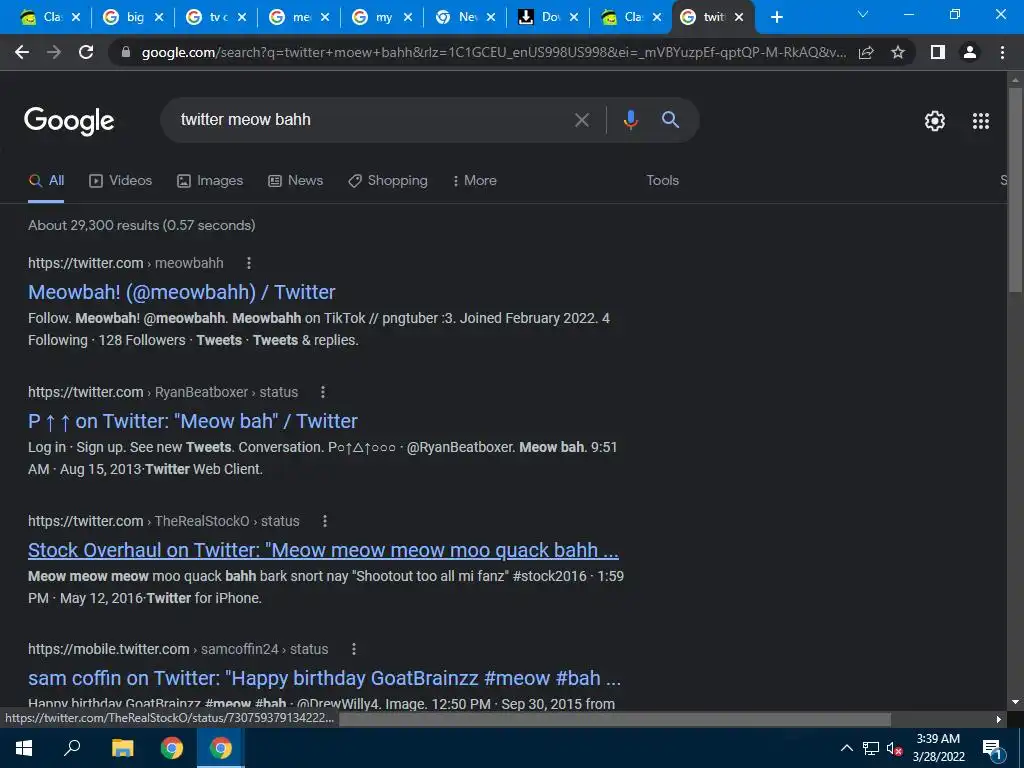
Task: Open the first Chrome taskbar icon
Action: point(172,748)
